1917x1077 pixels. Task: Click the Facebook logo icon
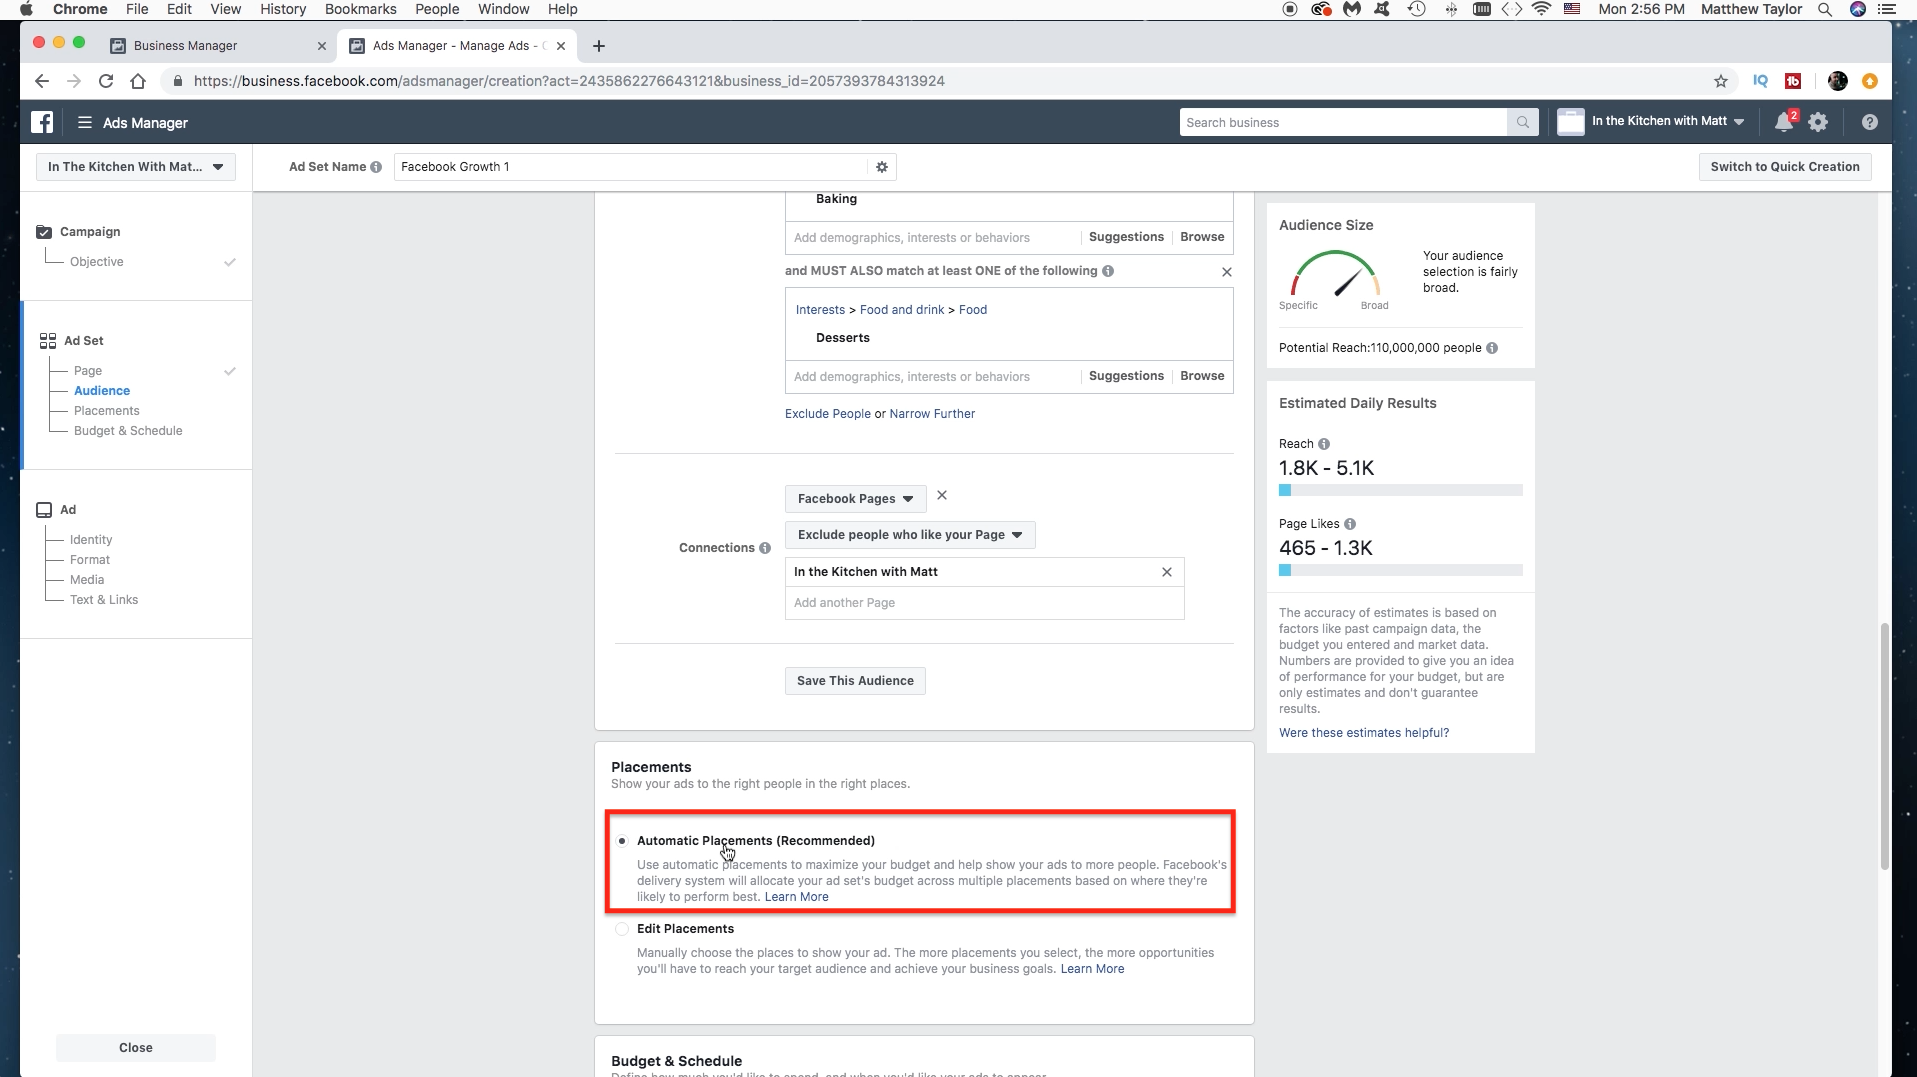point(42,122)
